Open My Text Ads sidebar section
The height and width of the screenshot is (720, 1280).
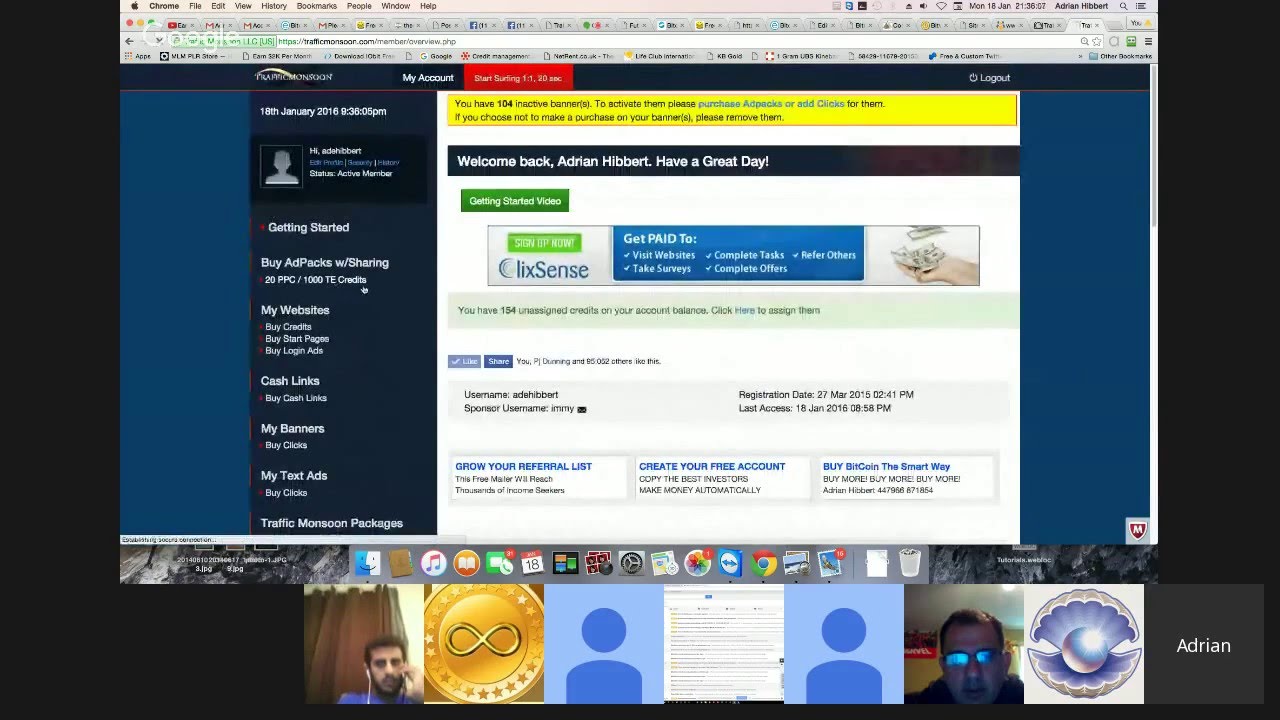coord(294,476)
